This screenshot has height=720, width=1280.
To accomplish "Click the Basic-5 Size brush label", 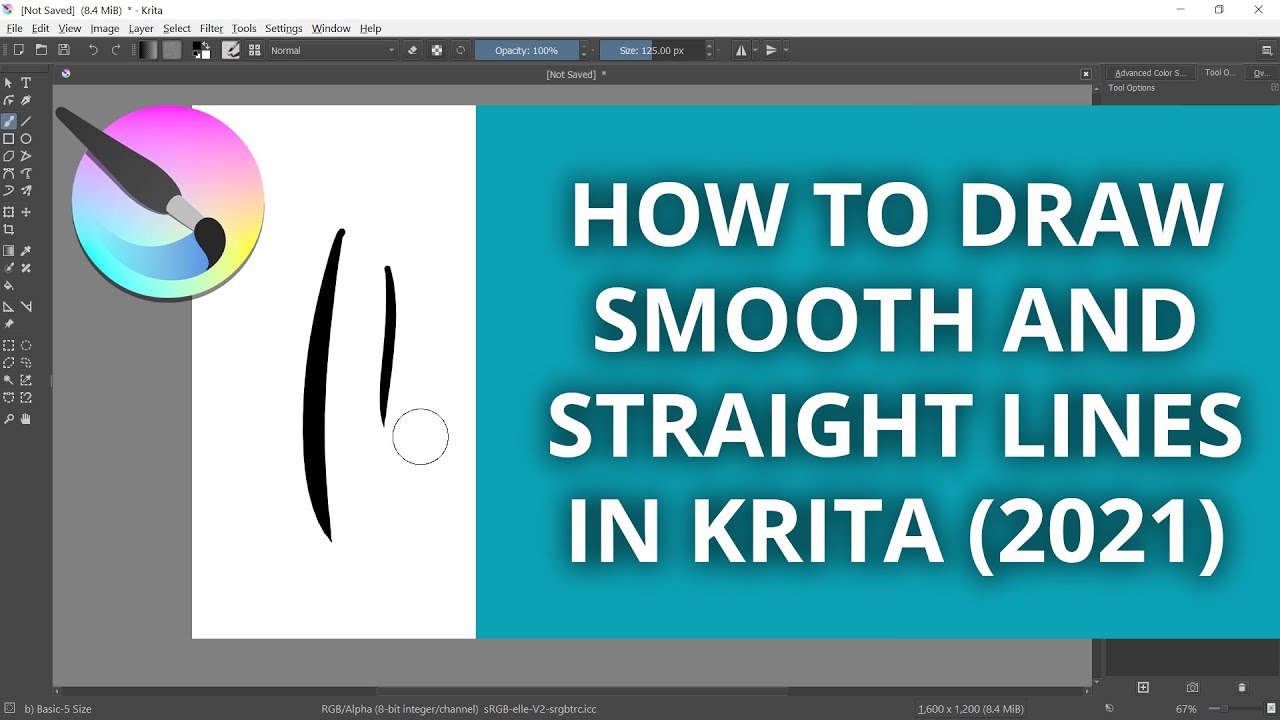I will [57, 709].
